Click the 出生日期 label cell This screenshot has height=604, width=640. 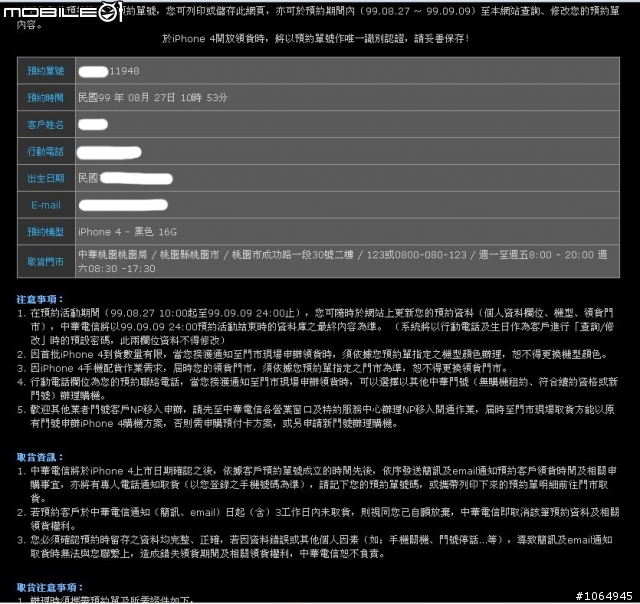46,178
